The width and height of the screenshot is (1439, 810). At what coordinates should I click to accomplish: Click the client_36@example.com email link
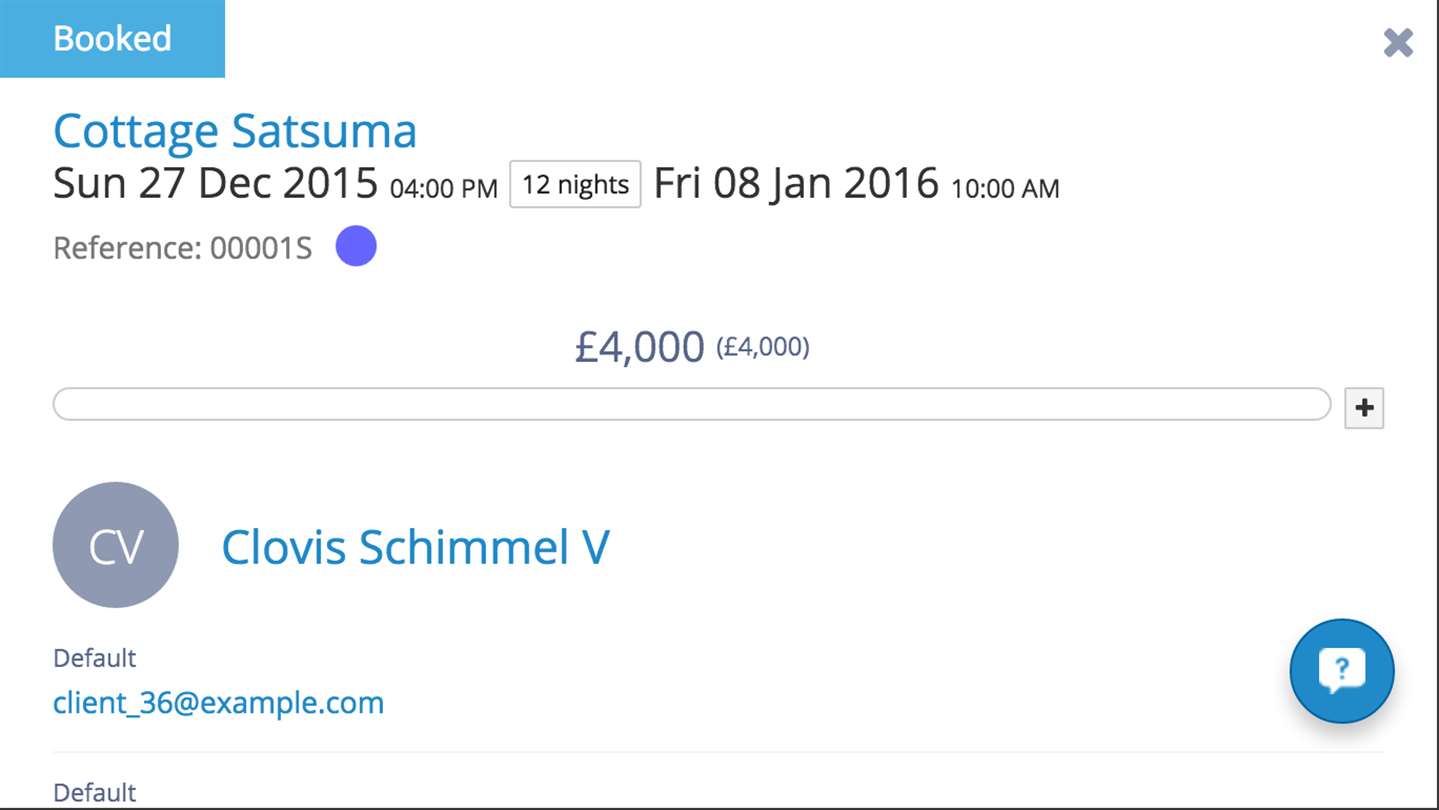coord(218,703)
